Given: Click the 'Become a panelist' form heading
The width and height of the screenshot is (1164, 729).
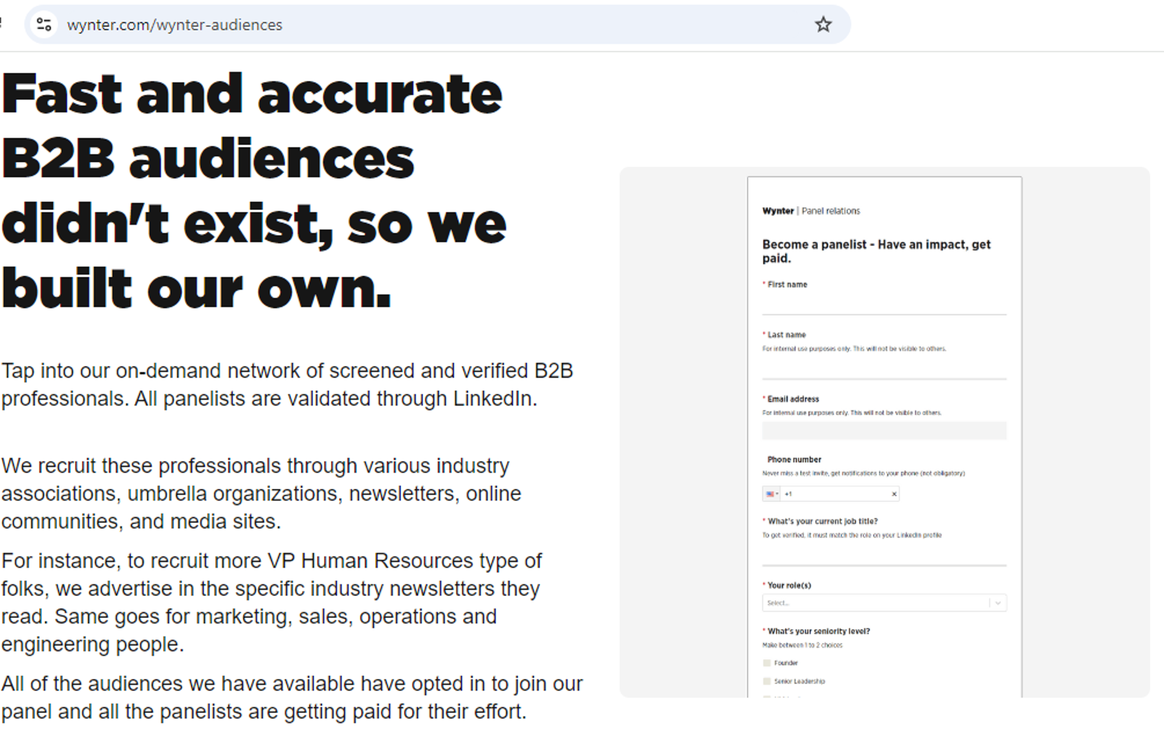Looking at the screenshot, I should [876, 251].
